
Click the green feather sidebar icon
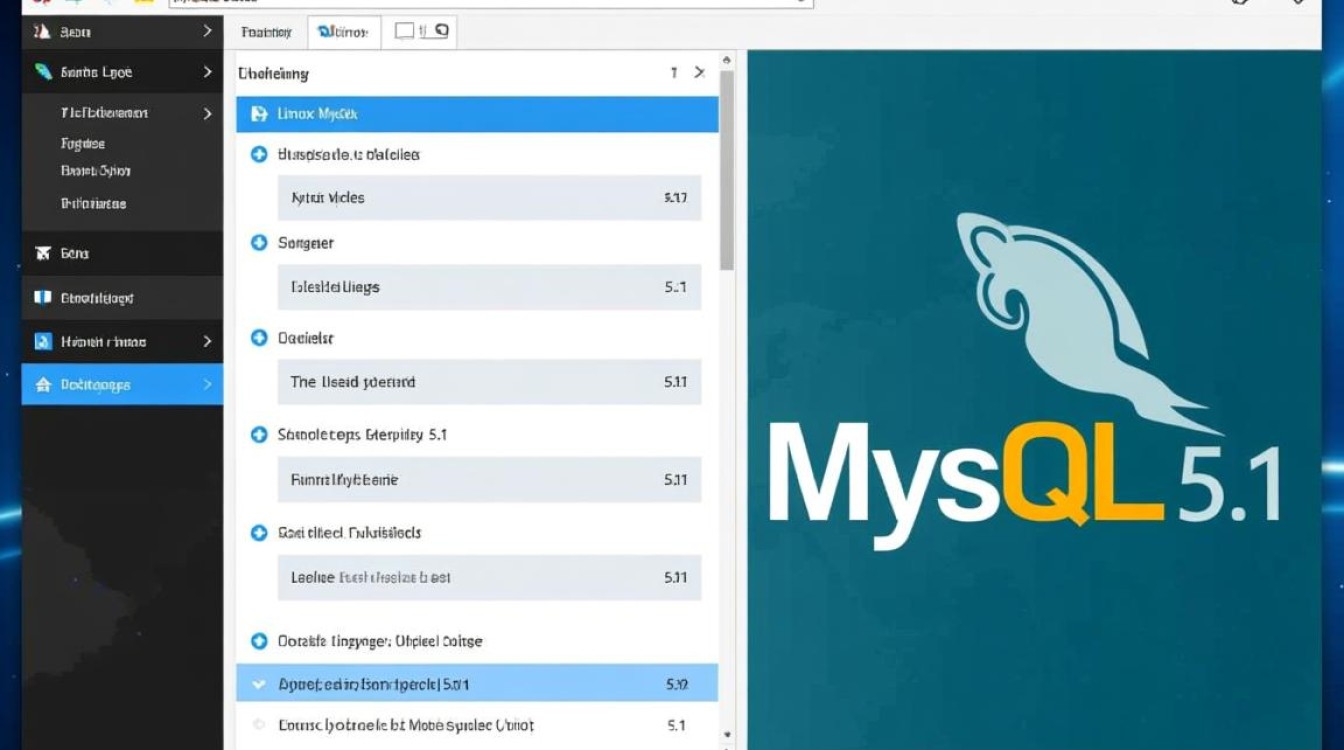[43, 71]
